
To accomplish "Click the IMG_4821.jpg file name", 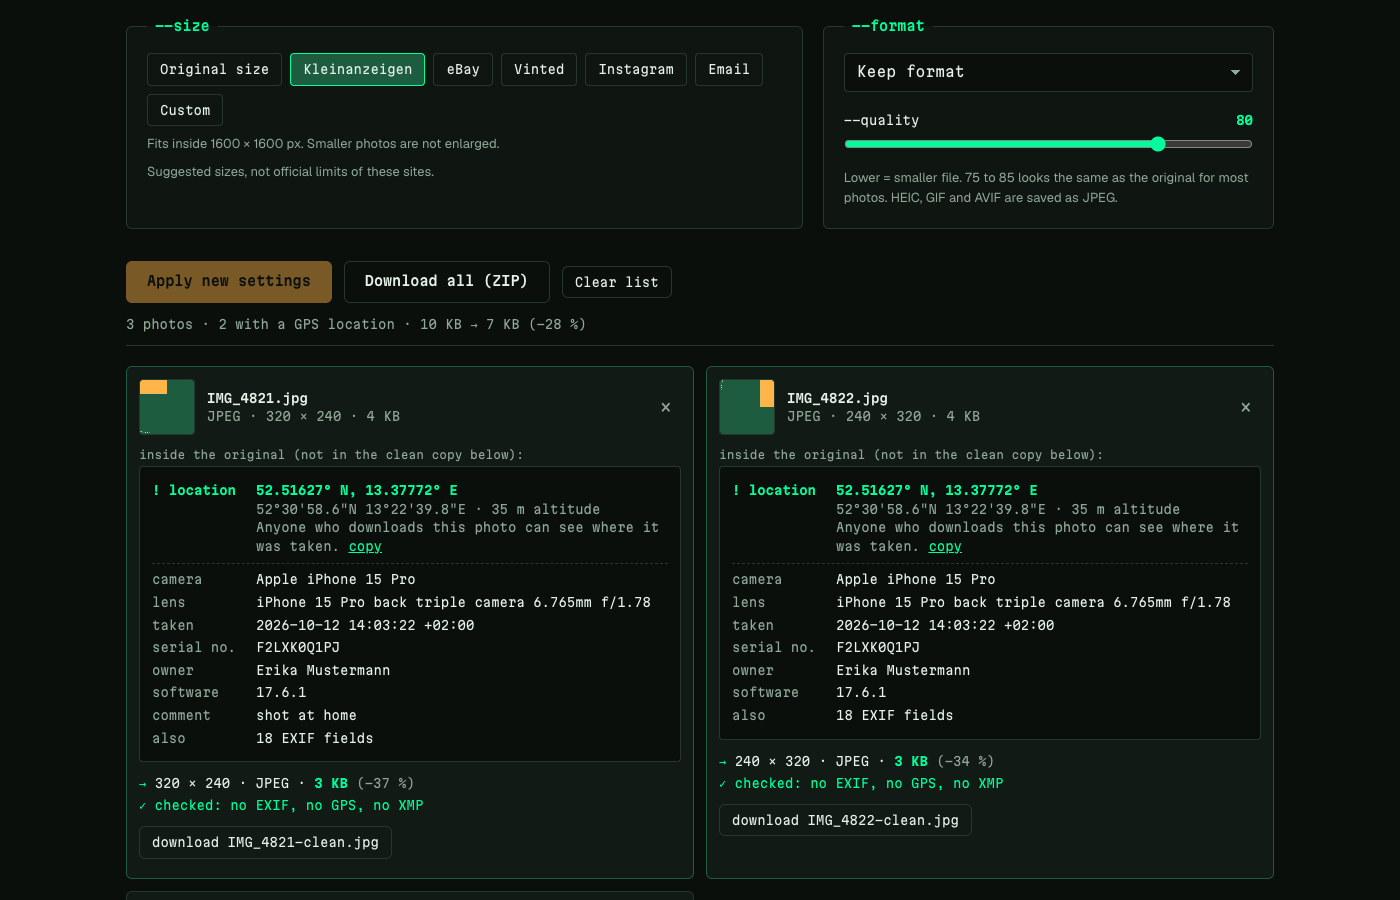I will pos(257,398).
